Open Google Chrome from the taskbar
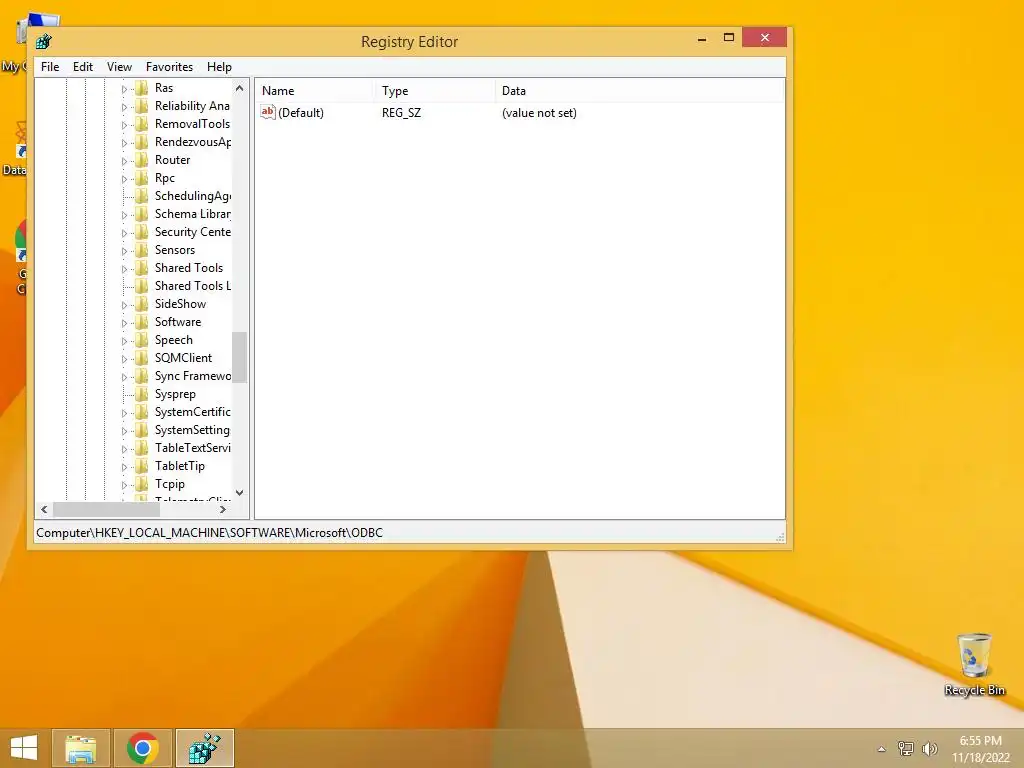1024x768 pixels. (143, 748)
